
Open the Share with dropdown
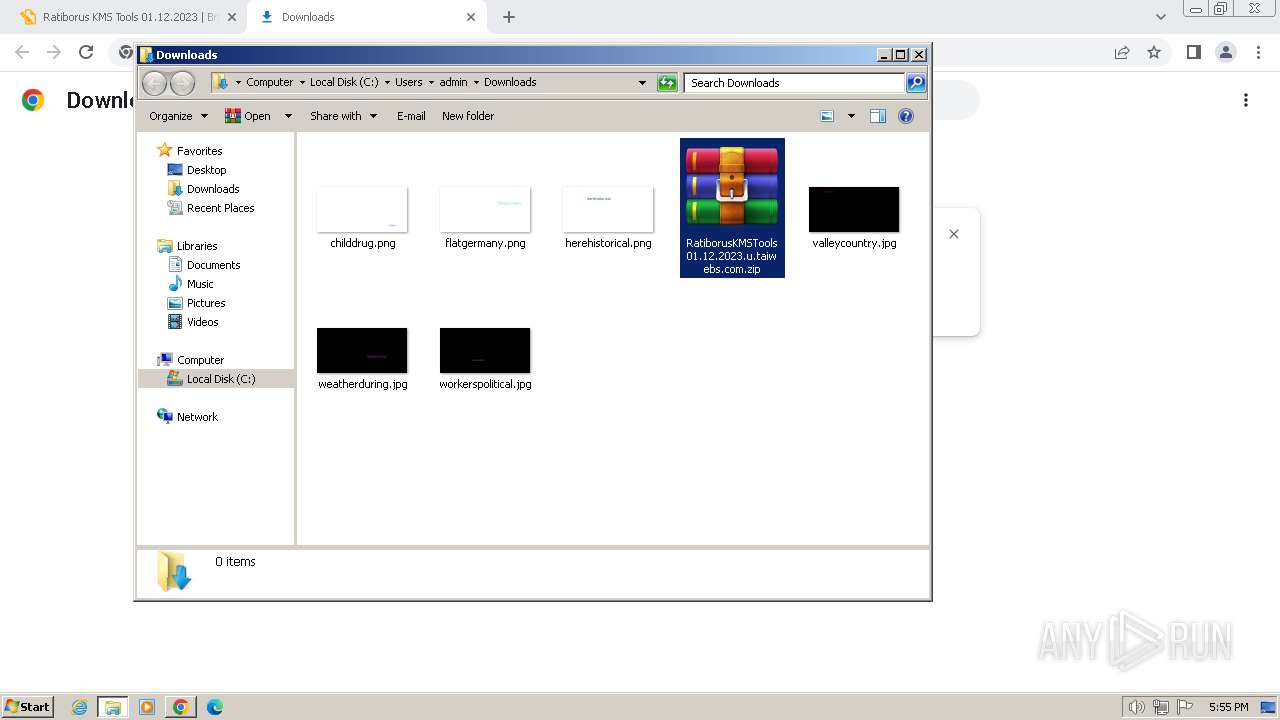(343, 116)
